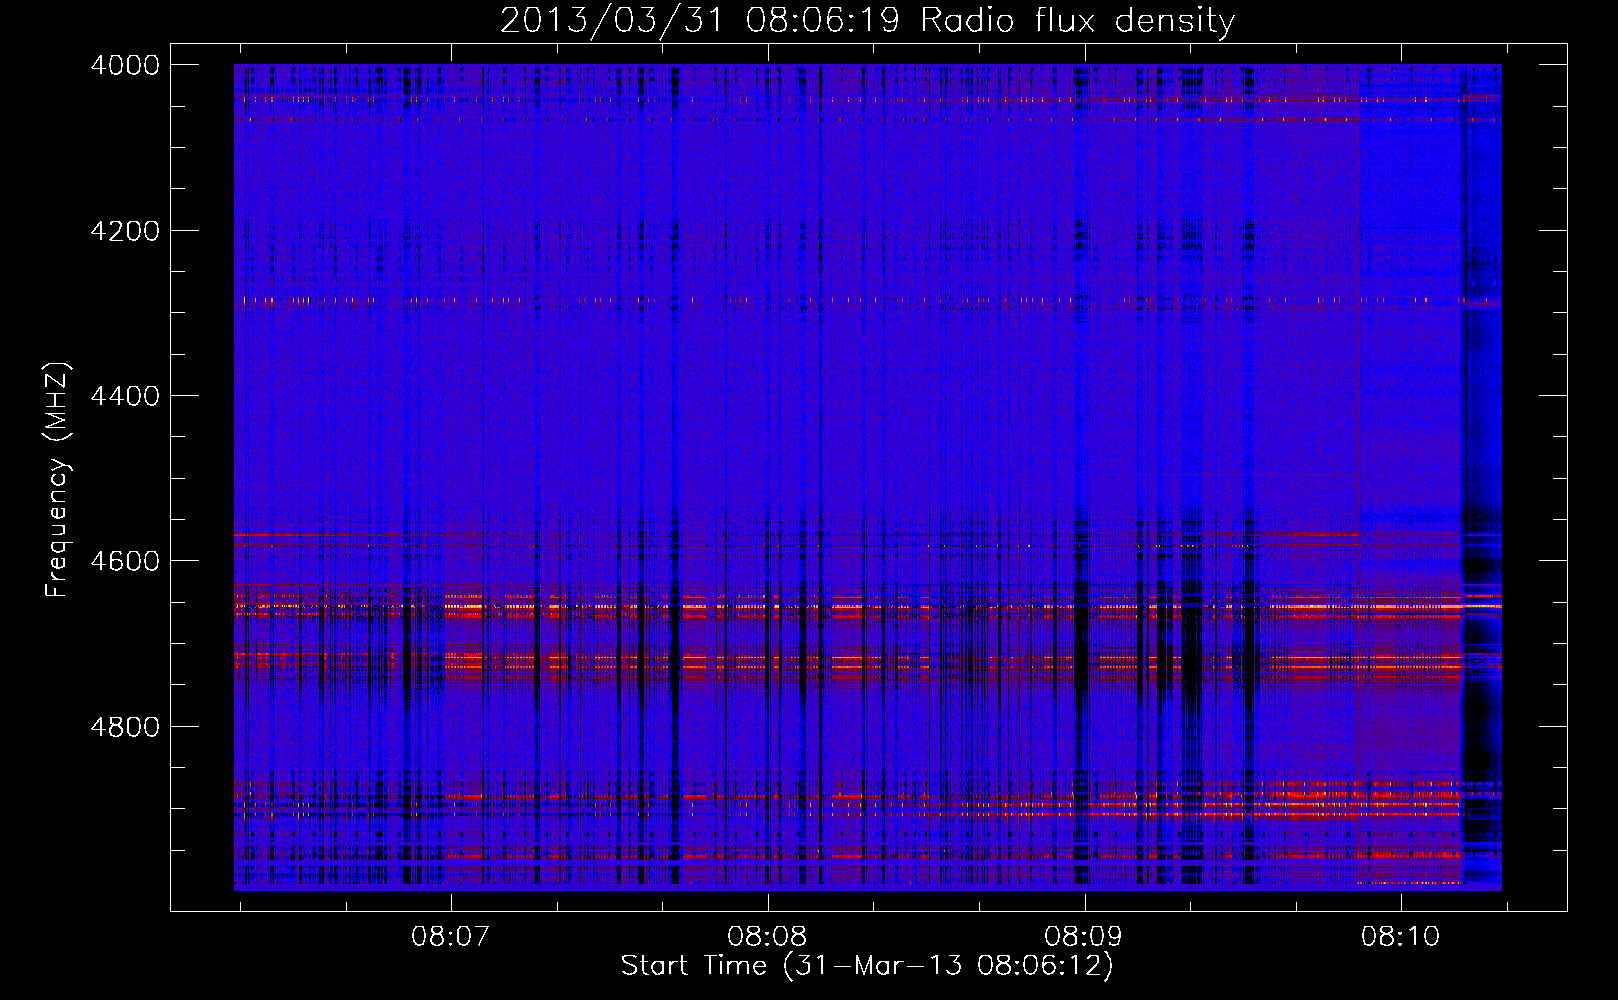1618x1000 pixels.
Task: Click the 08:09 time tick label
Action: point(1084,936)
